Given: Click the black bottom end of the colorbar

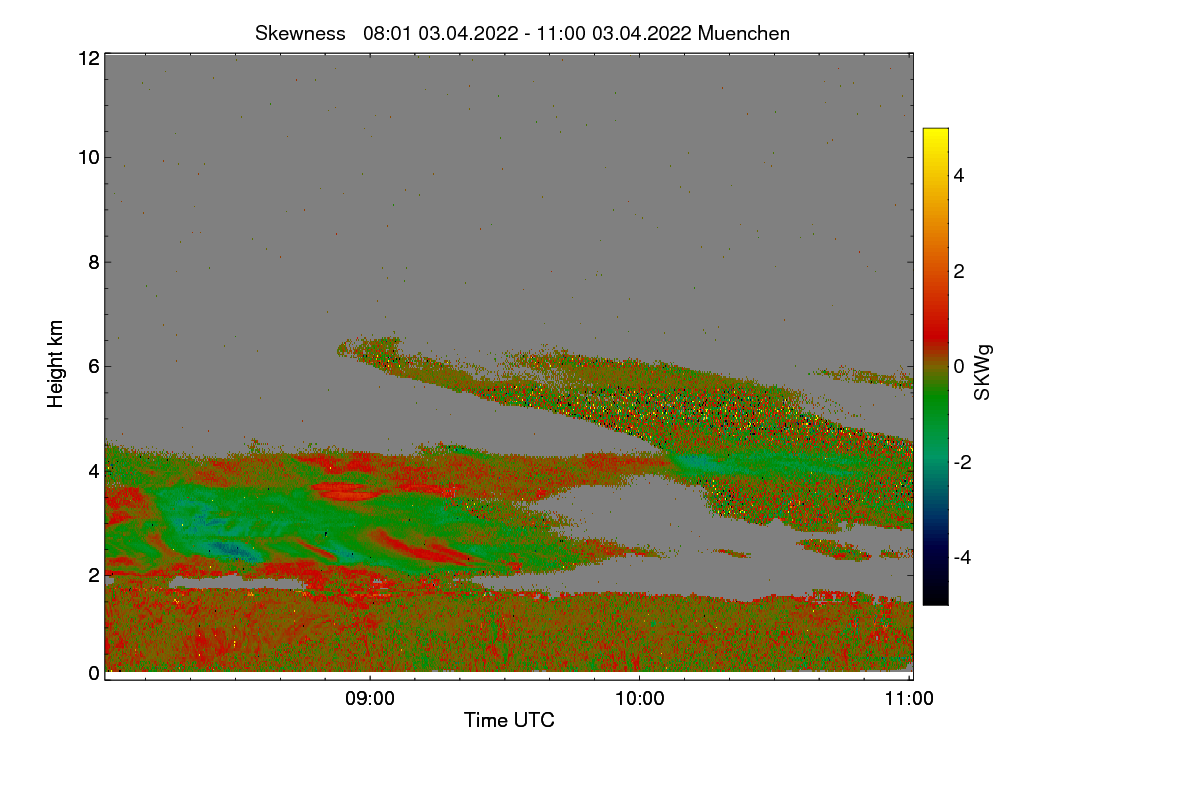Looking at the screenshot, I should point(935,597).
